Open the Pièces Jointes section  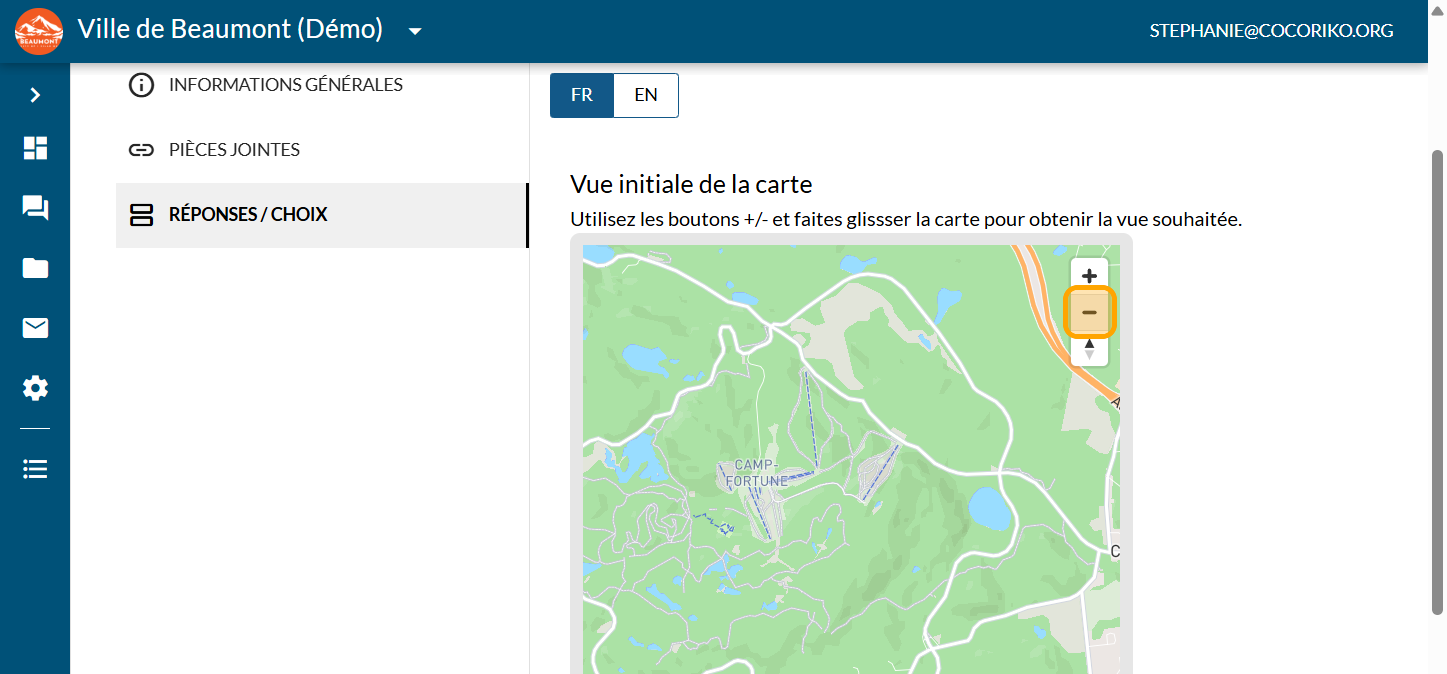coord(234,150)
